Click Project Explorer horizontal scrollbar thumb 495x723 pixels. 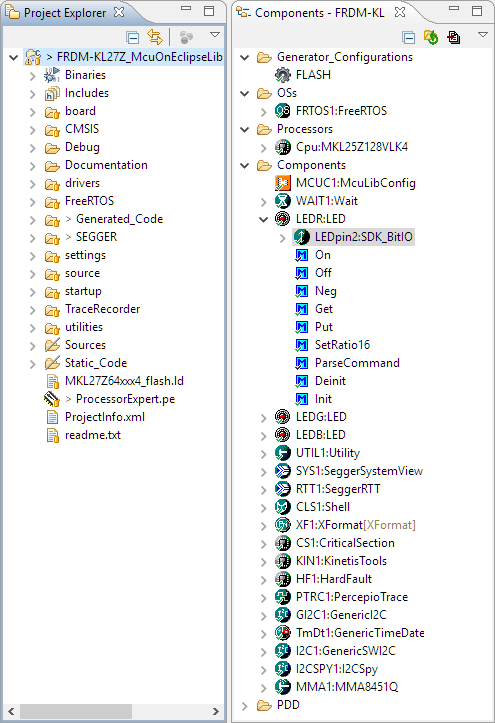coord(77,711)
